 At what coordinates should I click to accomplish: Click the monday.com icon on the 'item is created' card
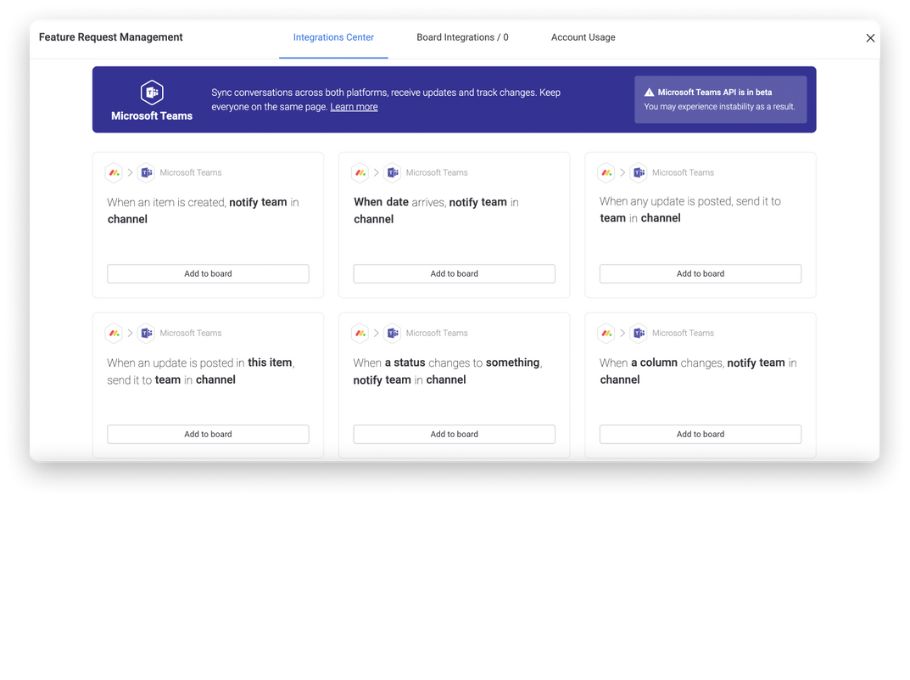114,172
